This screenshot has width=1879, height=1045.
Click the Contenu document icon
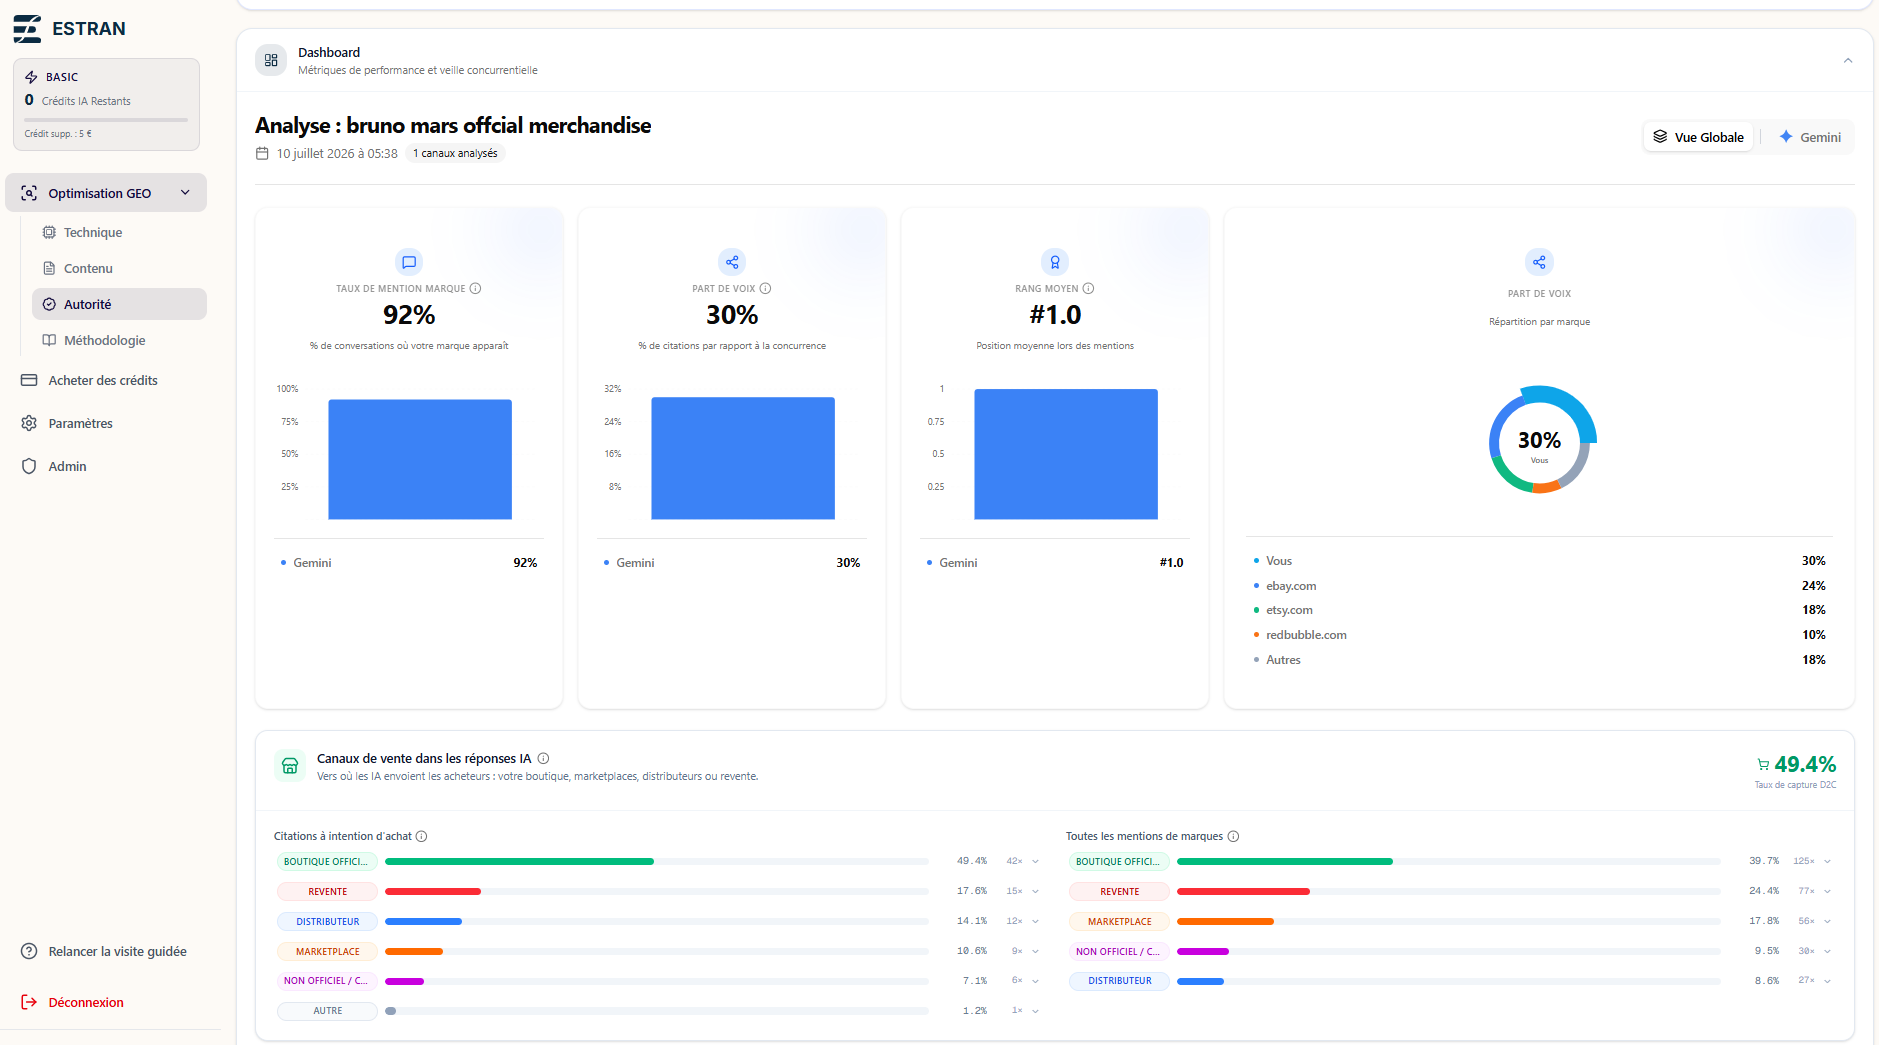(x=49, y=268)
